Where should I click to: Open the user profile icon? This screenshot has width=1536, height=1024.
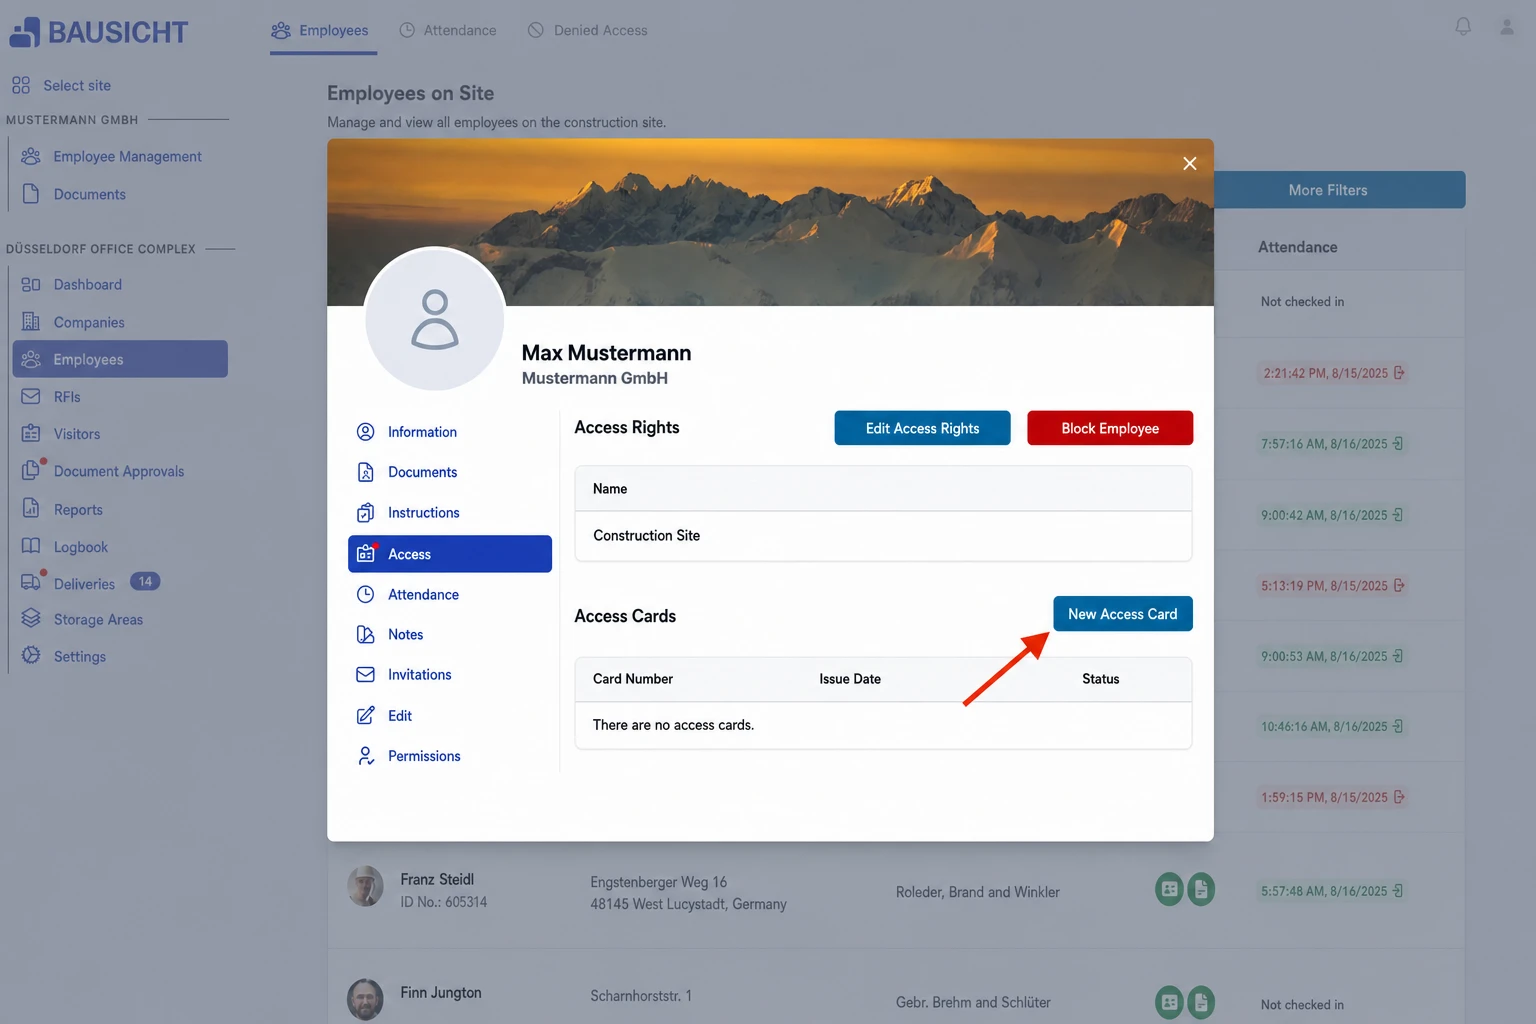[1506, 27]
